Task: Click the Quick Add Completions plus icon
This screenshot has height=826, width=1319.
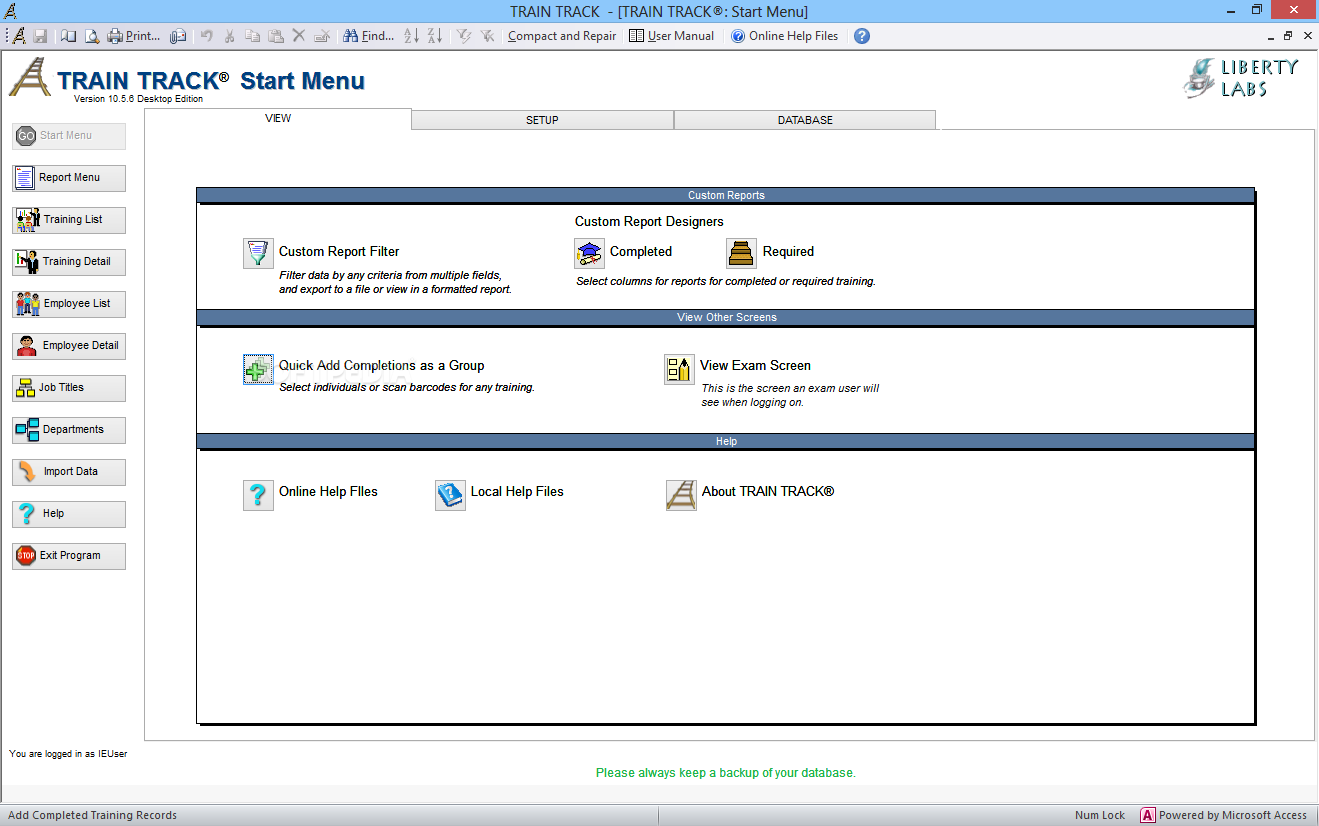Action: pos(258,369)
